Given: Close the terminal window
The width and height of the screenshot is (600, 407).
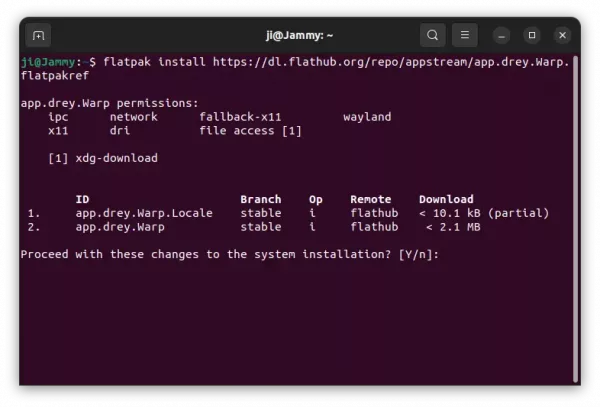Looking at the screenshot, I should [x=562, y=35].
